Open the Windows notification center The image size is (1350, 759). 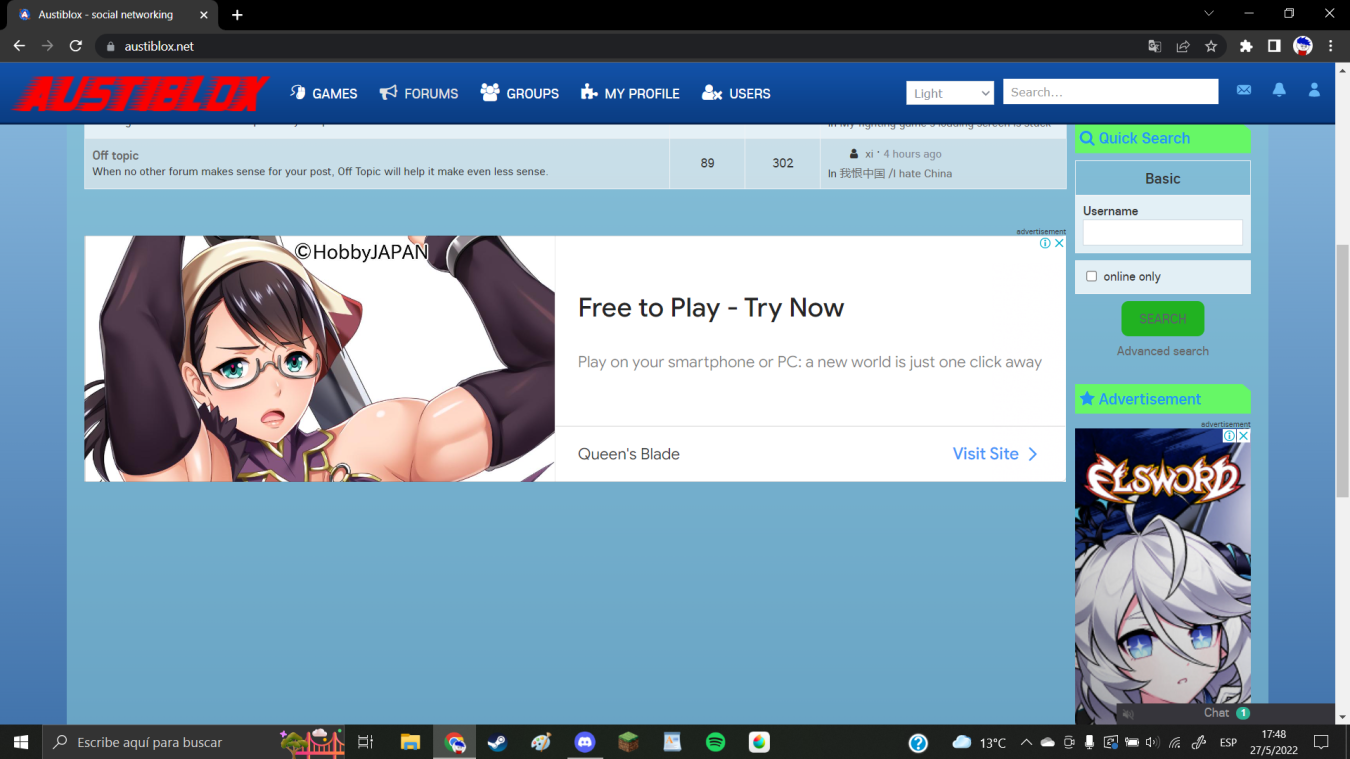pyautogui.click(x=1321, y=742)
